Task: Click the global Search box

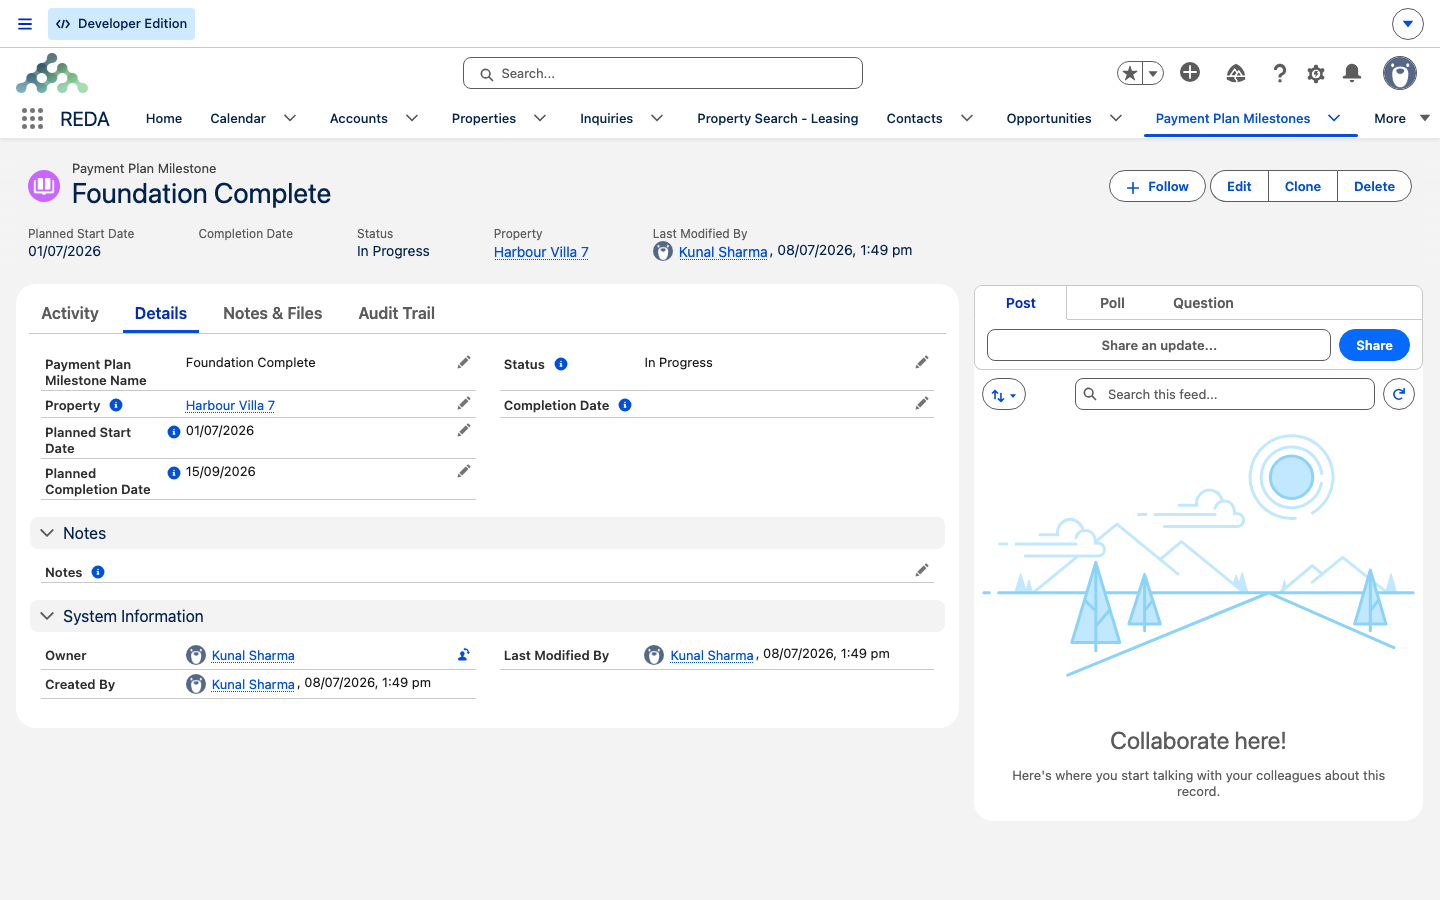Action: coord(663,73)
